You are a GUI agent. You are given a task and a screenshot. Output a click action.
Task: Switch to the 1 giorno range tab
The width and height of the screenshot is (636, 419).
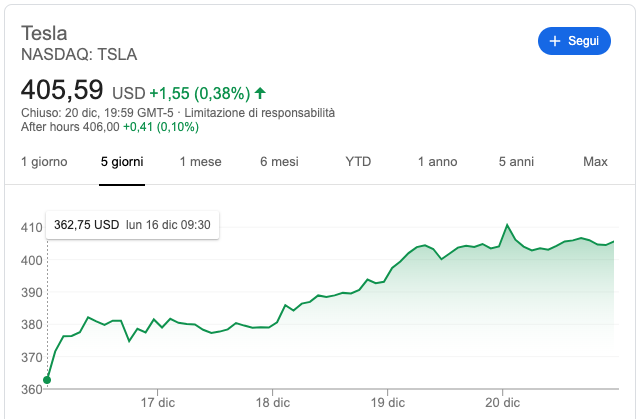coord(44,161)
